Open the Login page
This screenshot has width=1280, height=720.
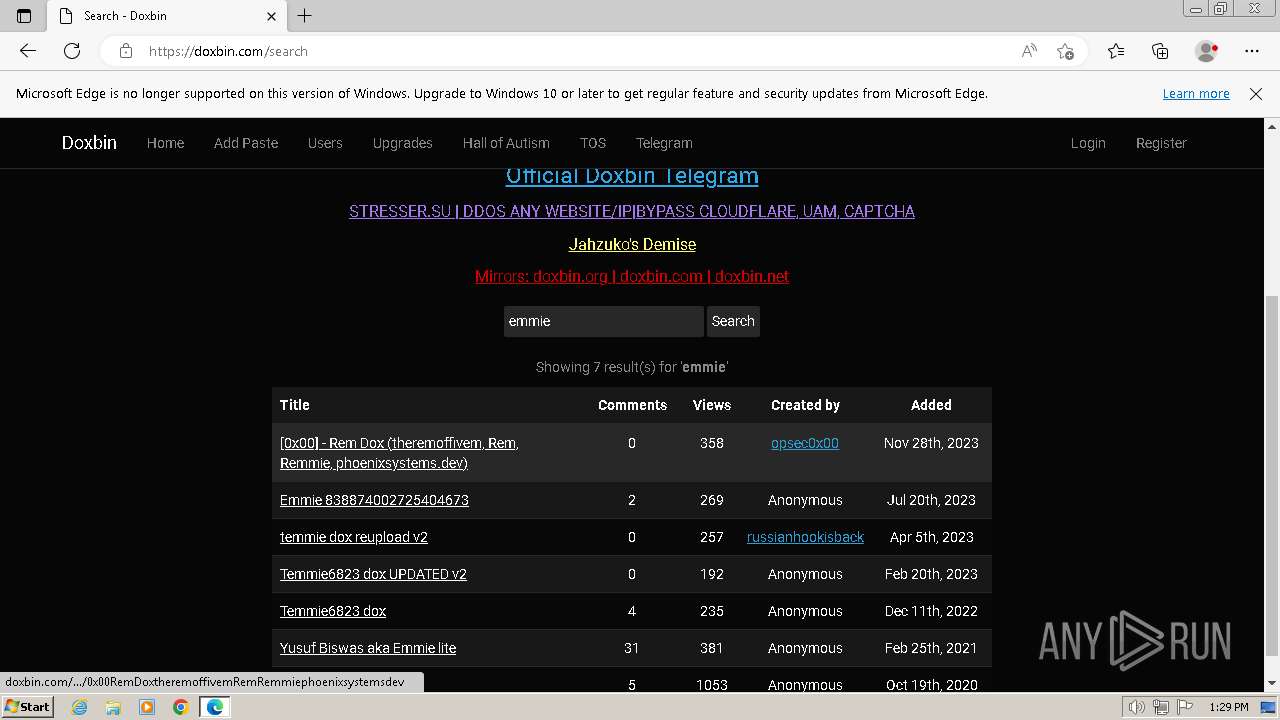click(x=1088, y=143)
